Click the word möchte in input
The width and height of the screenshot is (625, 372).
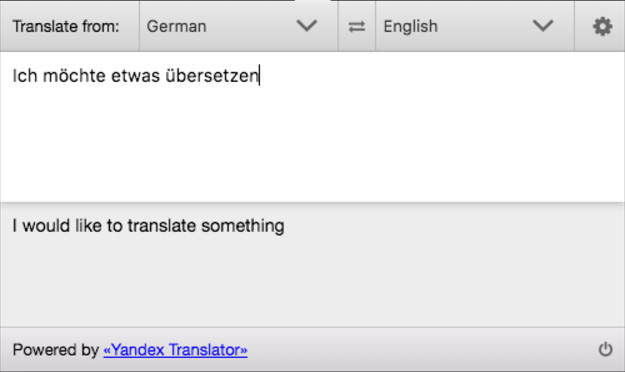tap(74, 75)
